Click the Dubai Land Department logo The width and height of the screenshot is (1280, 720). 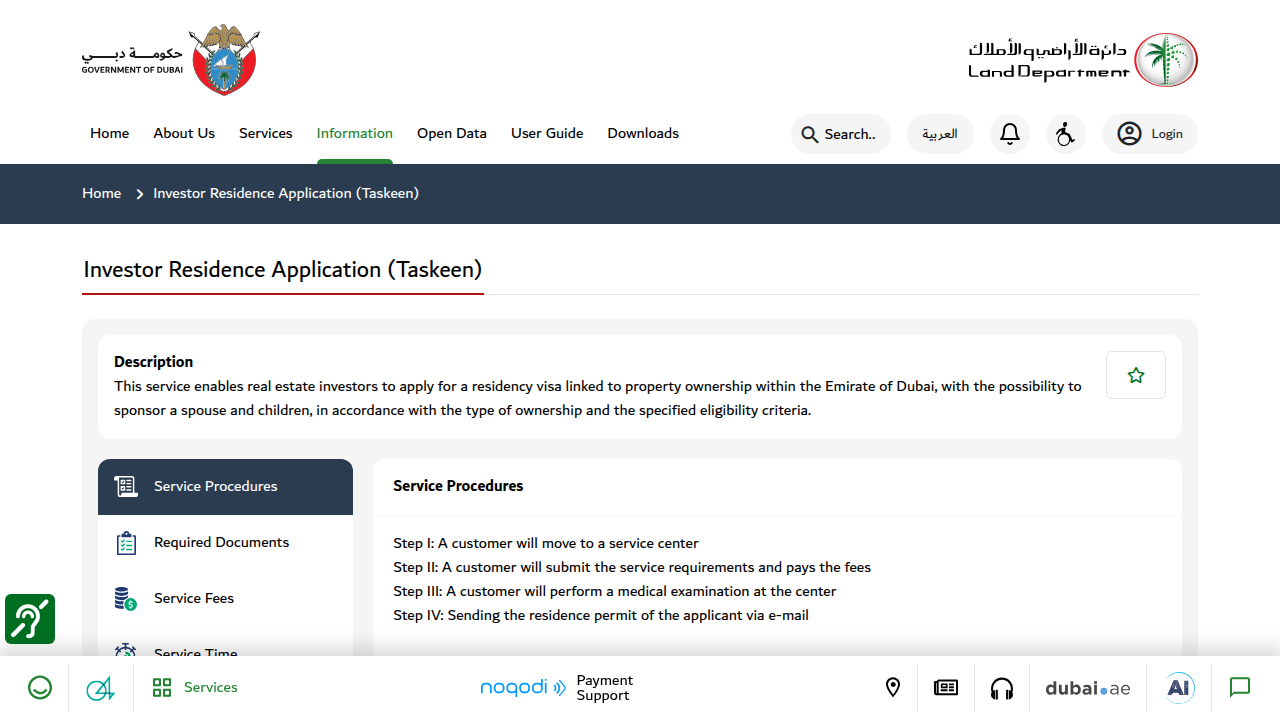[x=1083, y=60]
